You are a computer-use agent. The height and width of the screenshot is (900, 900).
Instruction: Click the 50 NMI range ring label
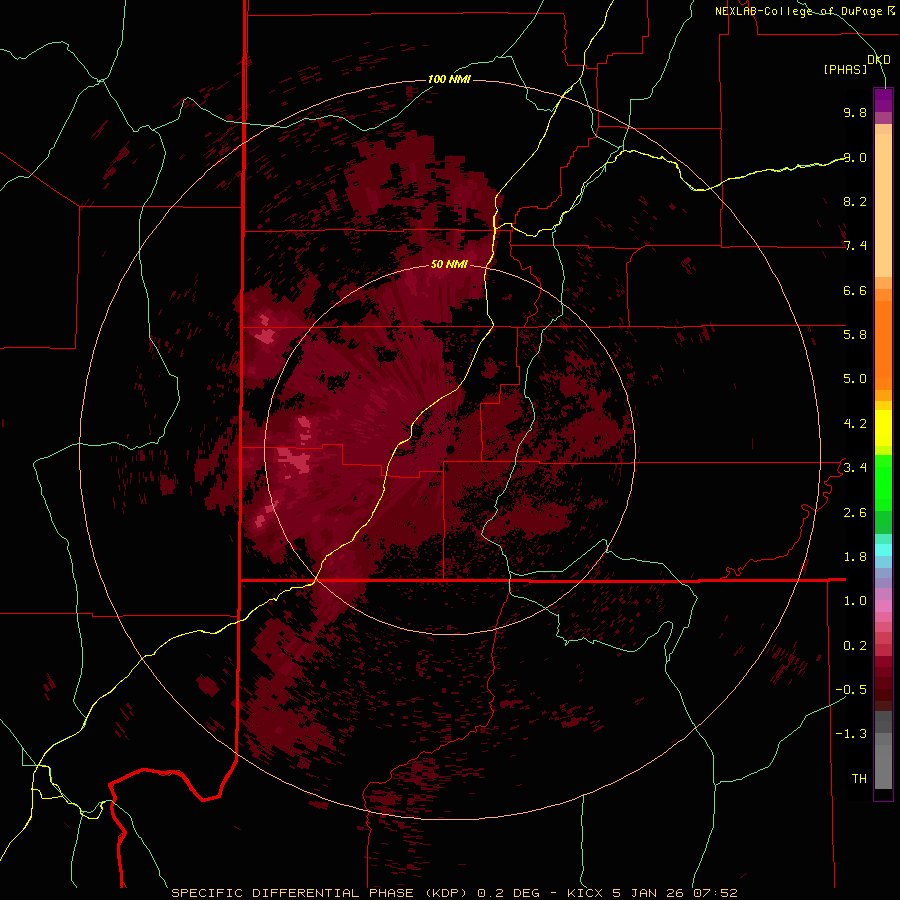pyautogui.click(x=449, y=265)
